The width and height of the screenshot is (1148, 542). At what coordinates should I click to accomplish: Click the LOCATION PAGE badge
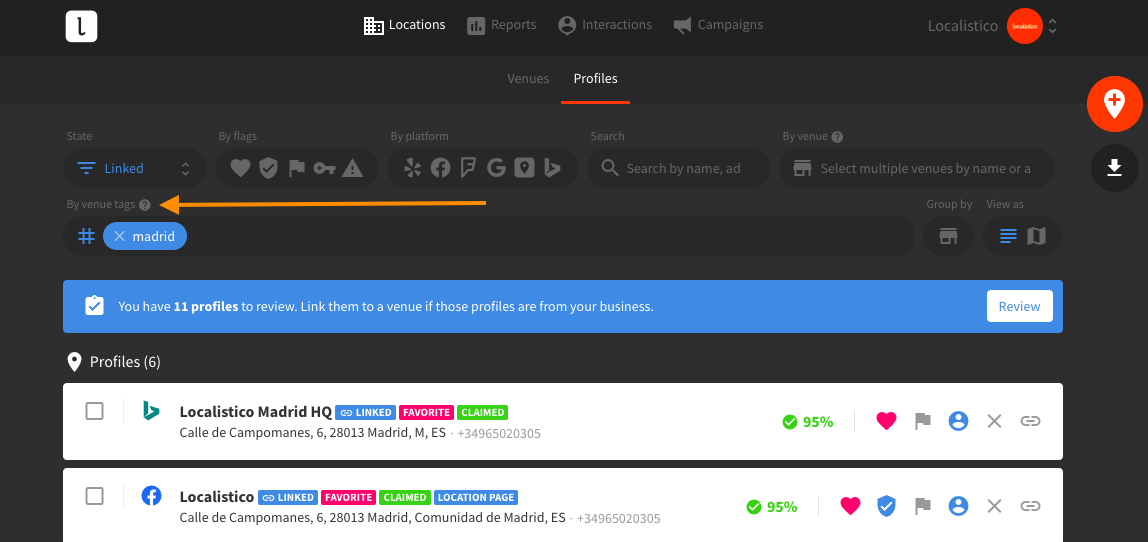[x=476, y=497]
